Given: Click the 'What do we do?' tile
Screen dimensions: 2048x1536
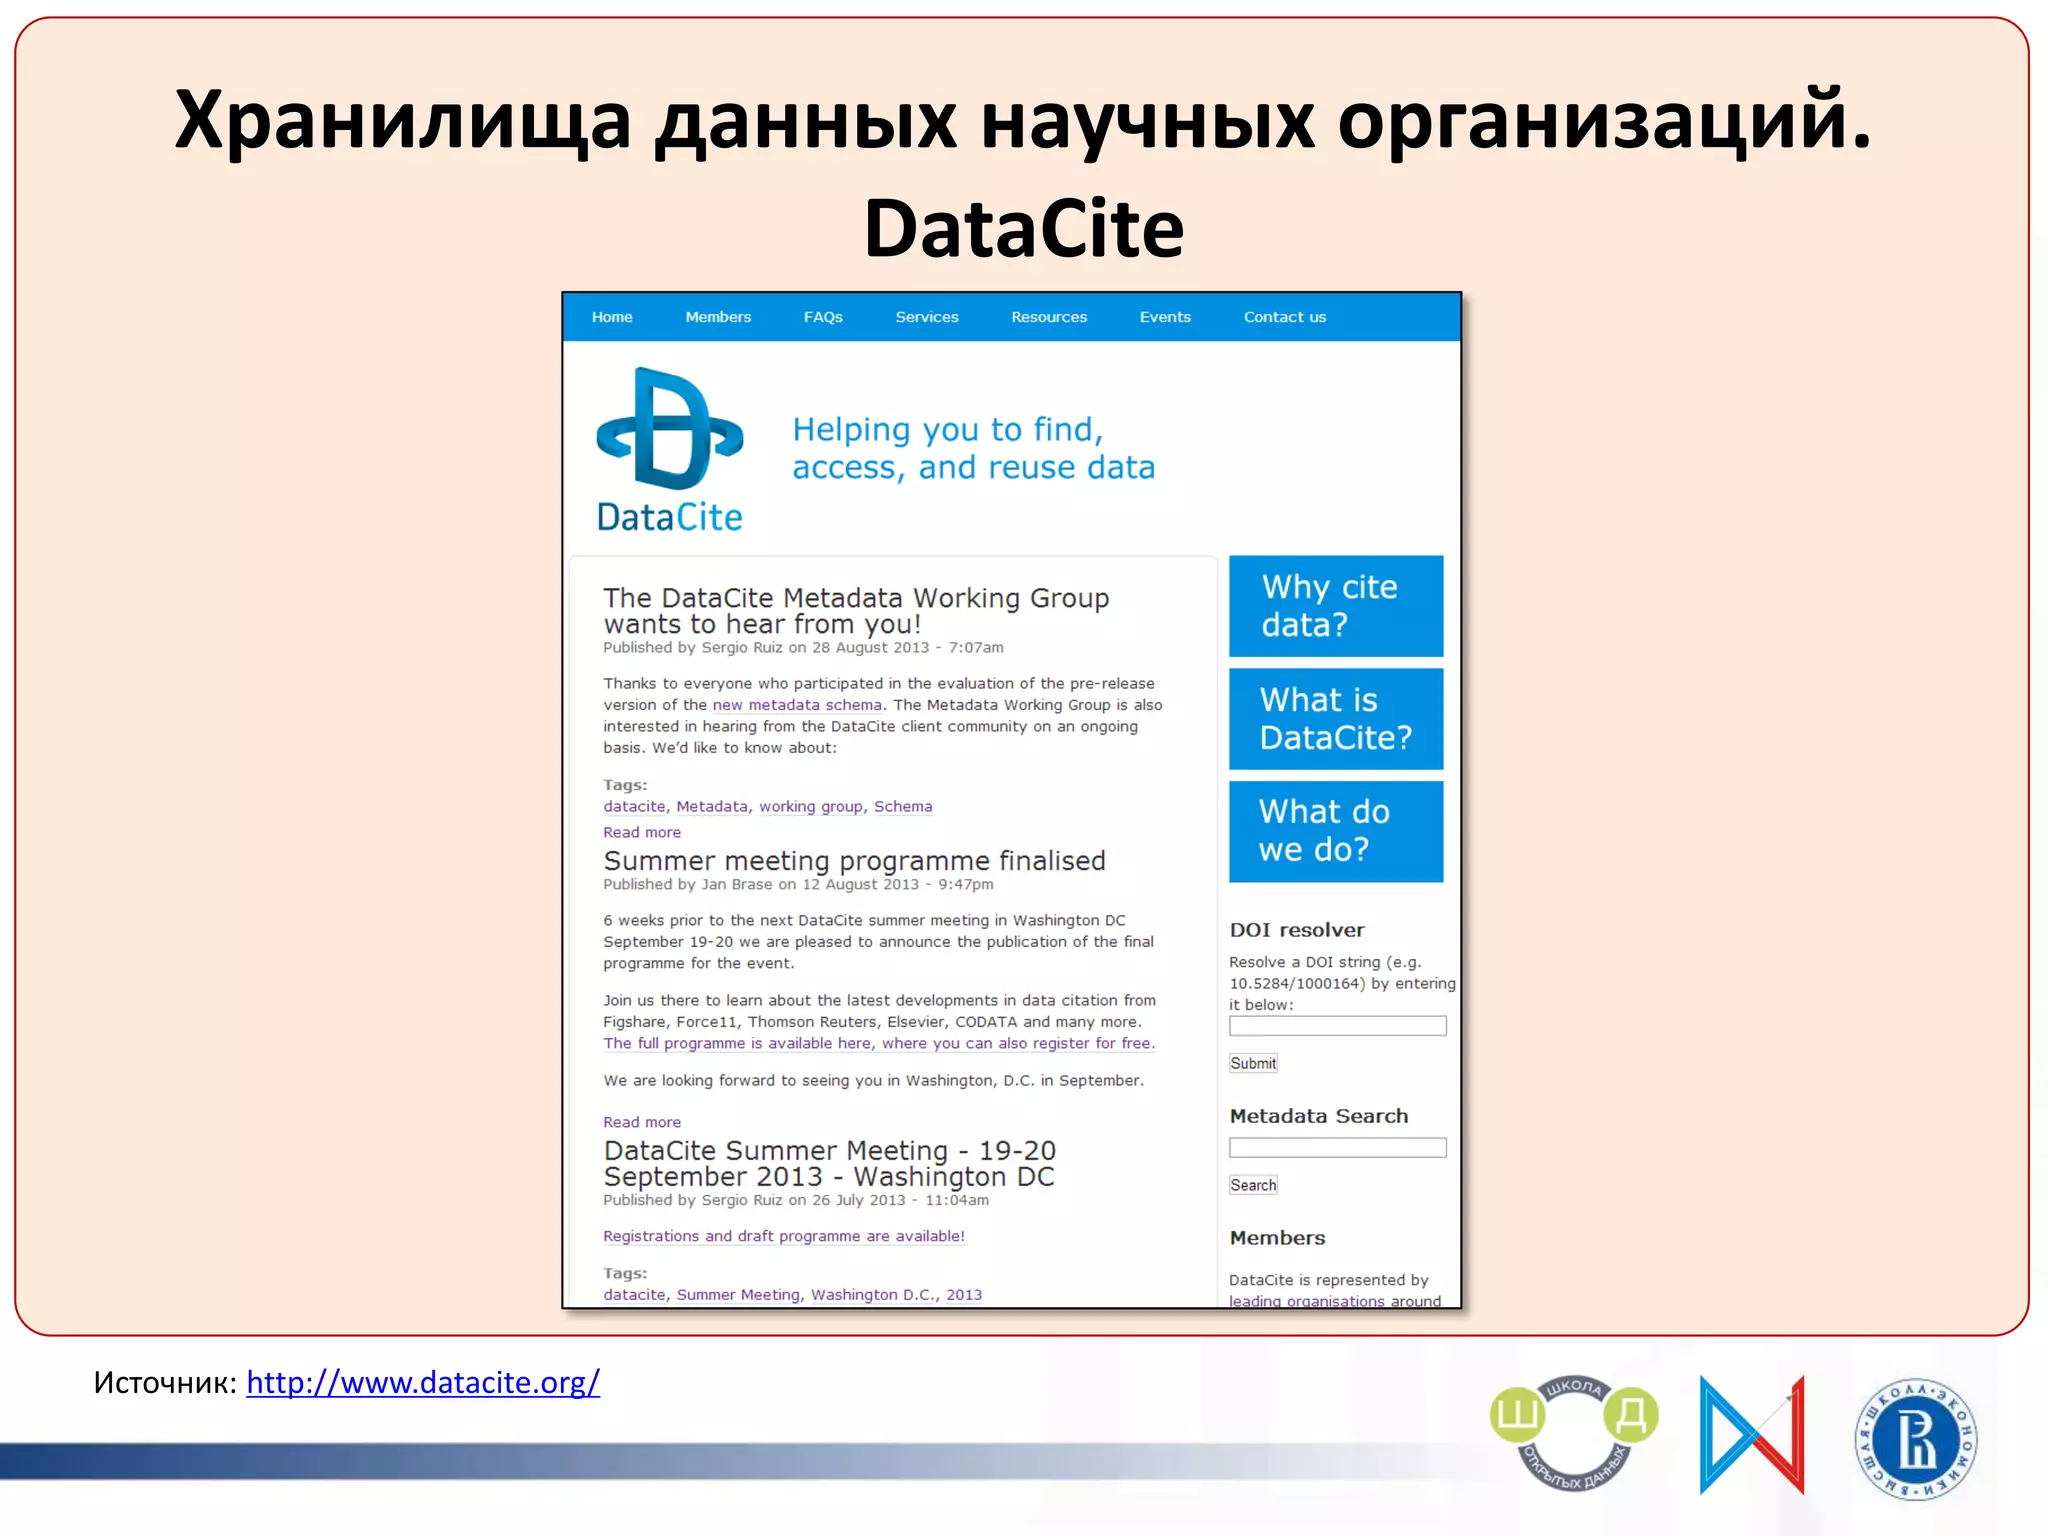Looking at the screenshot, I should point(1336,832).
